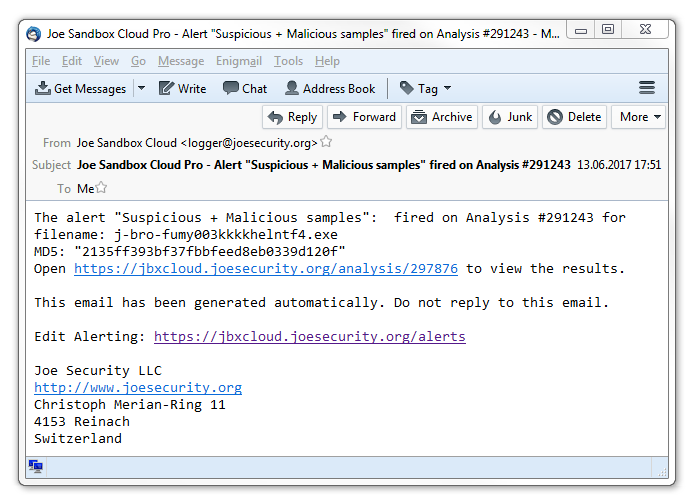Minimize the message window
This screenshot has height=501, width=692.
pos(581,30)
